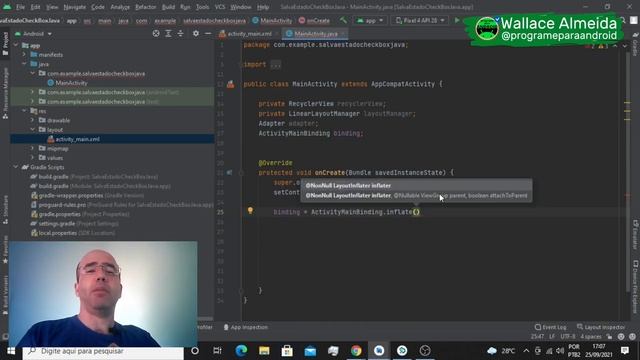This screenshot has width=640, height=360.
Task: Open the Build Variants side tab
Action: point(5,295)
